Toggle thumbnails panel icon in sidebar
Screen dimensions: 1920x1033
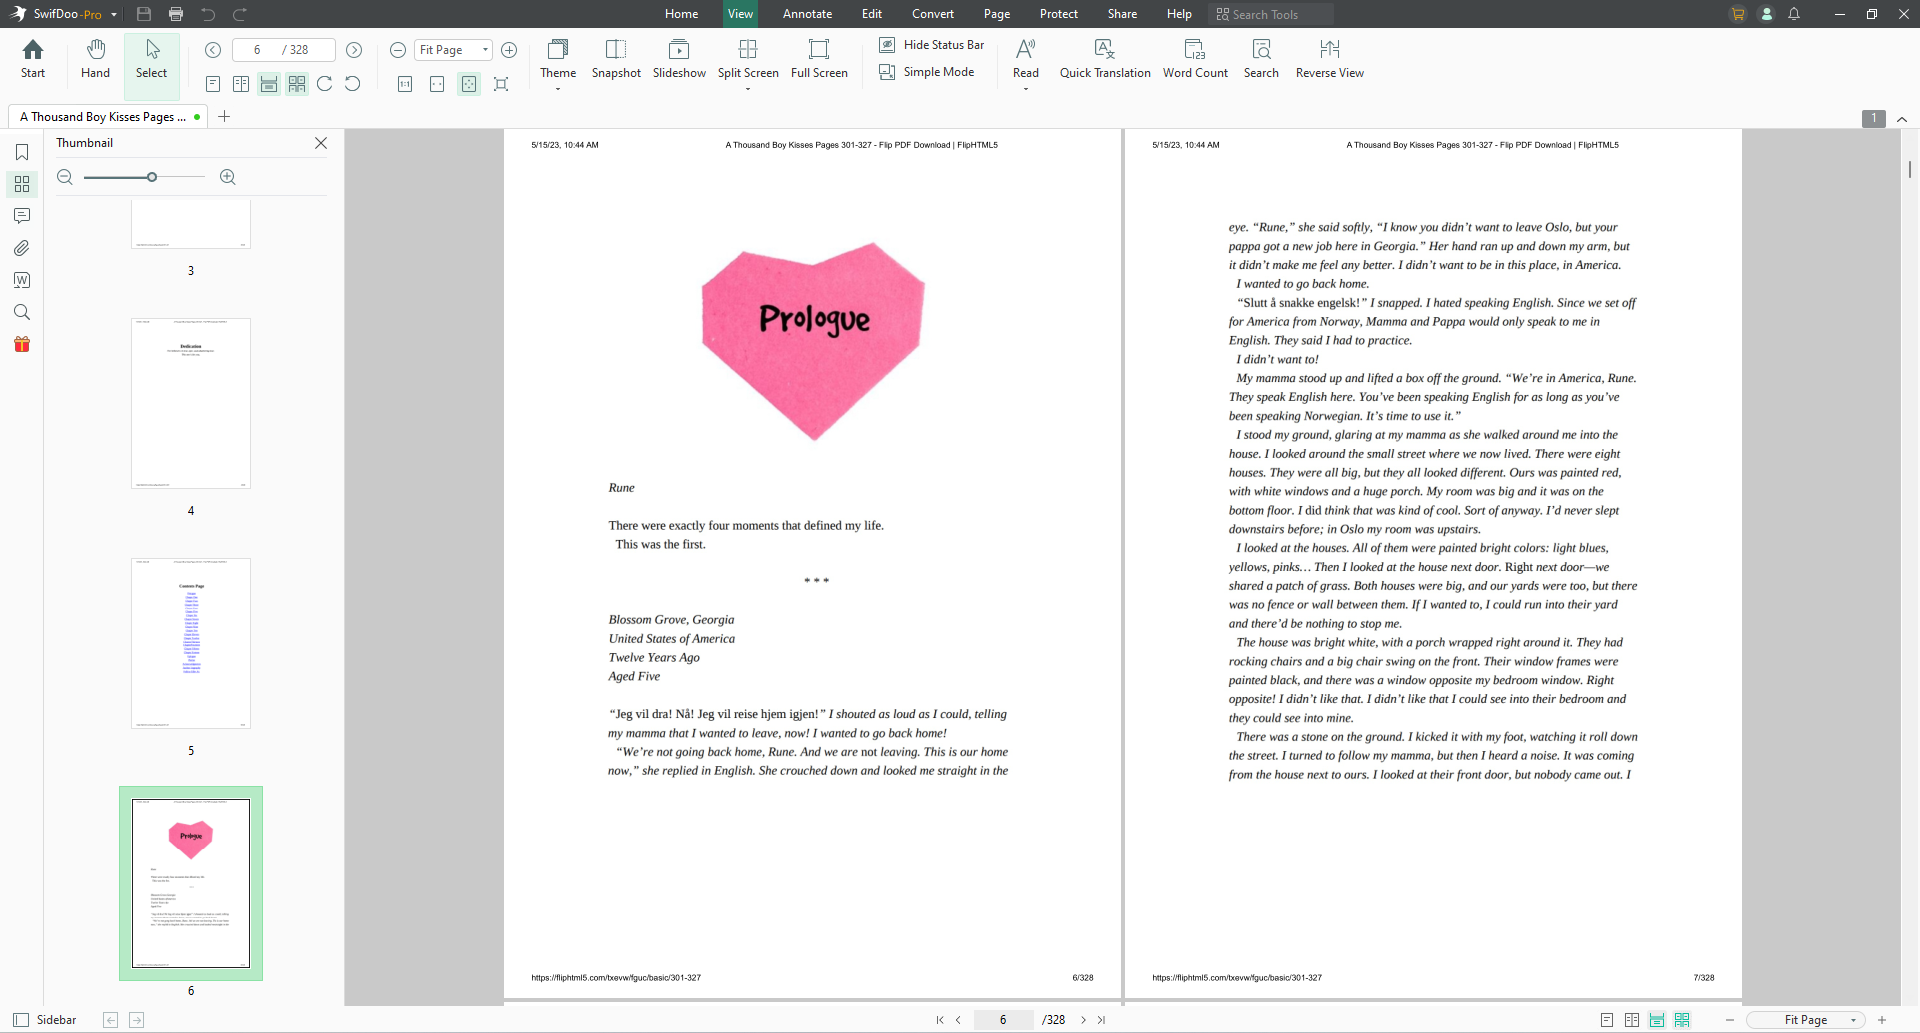[22, 184]
